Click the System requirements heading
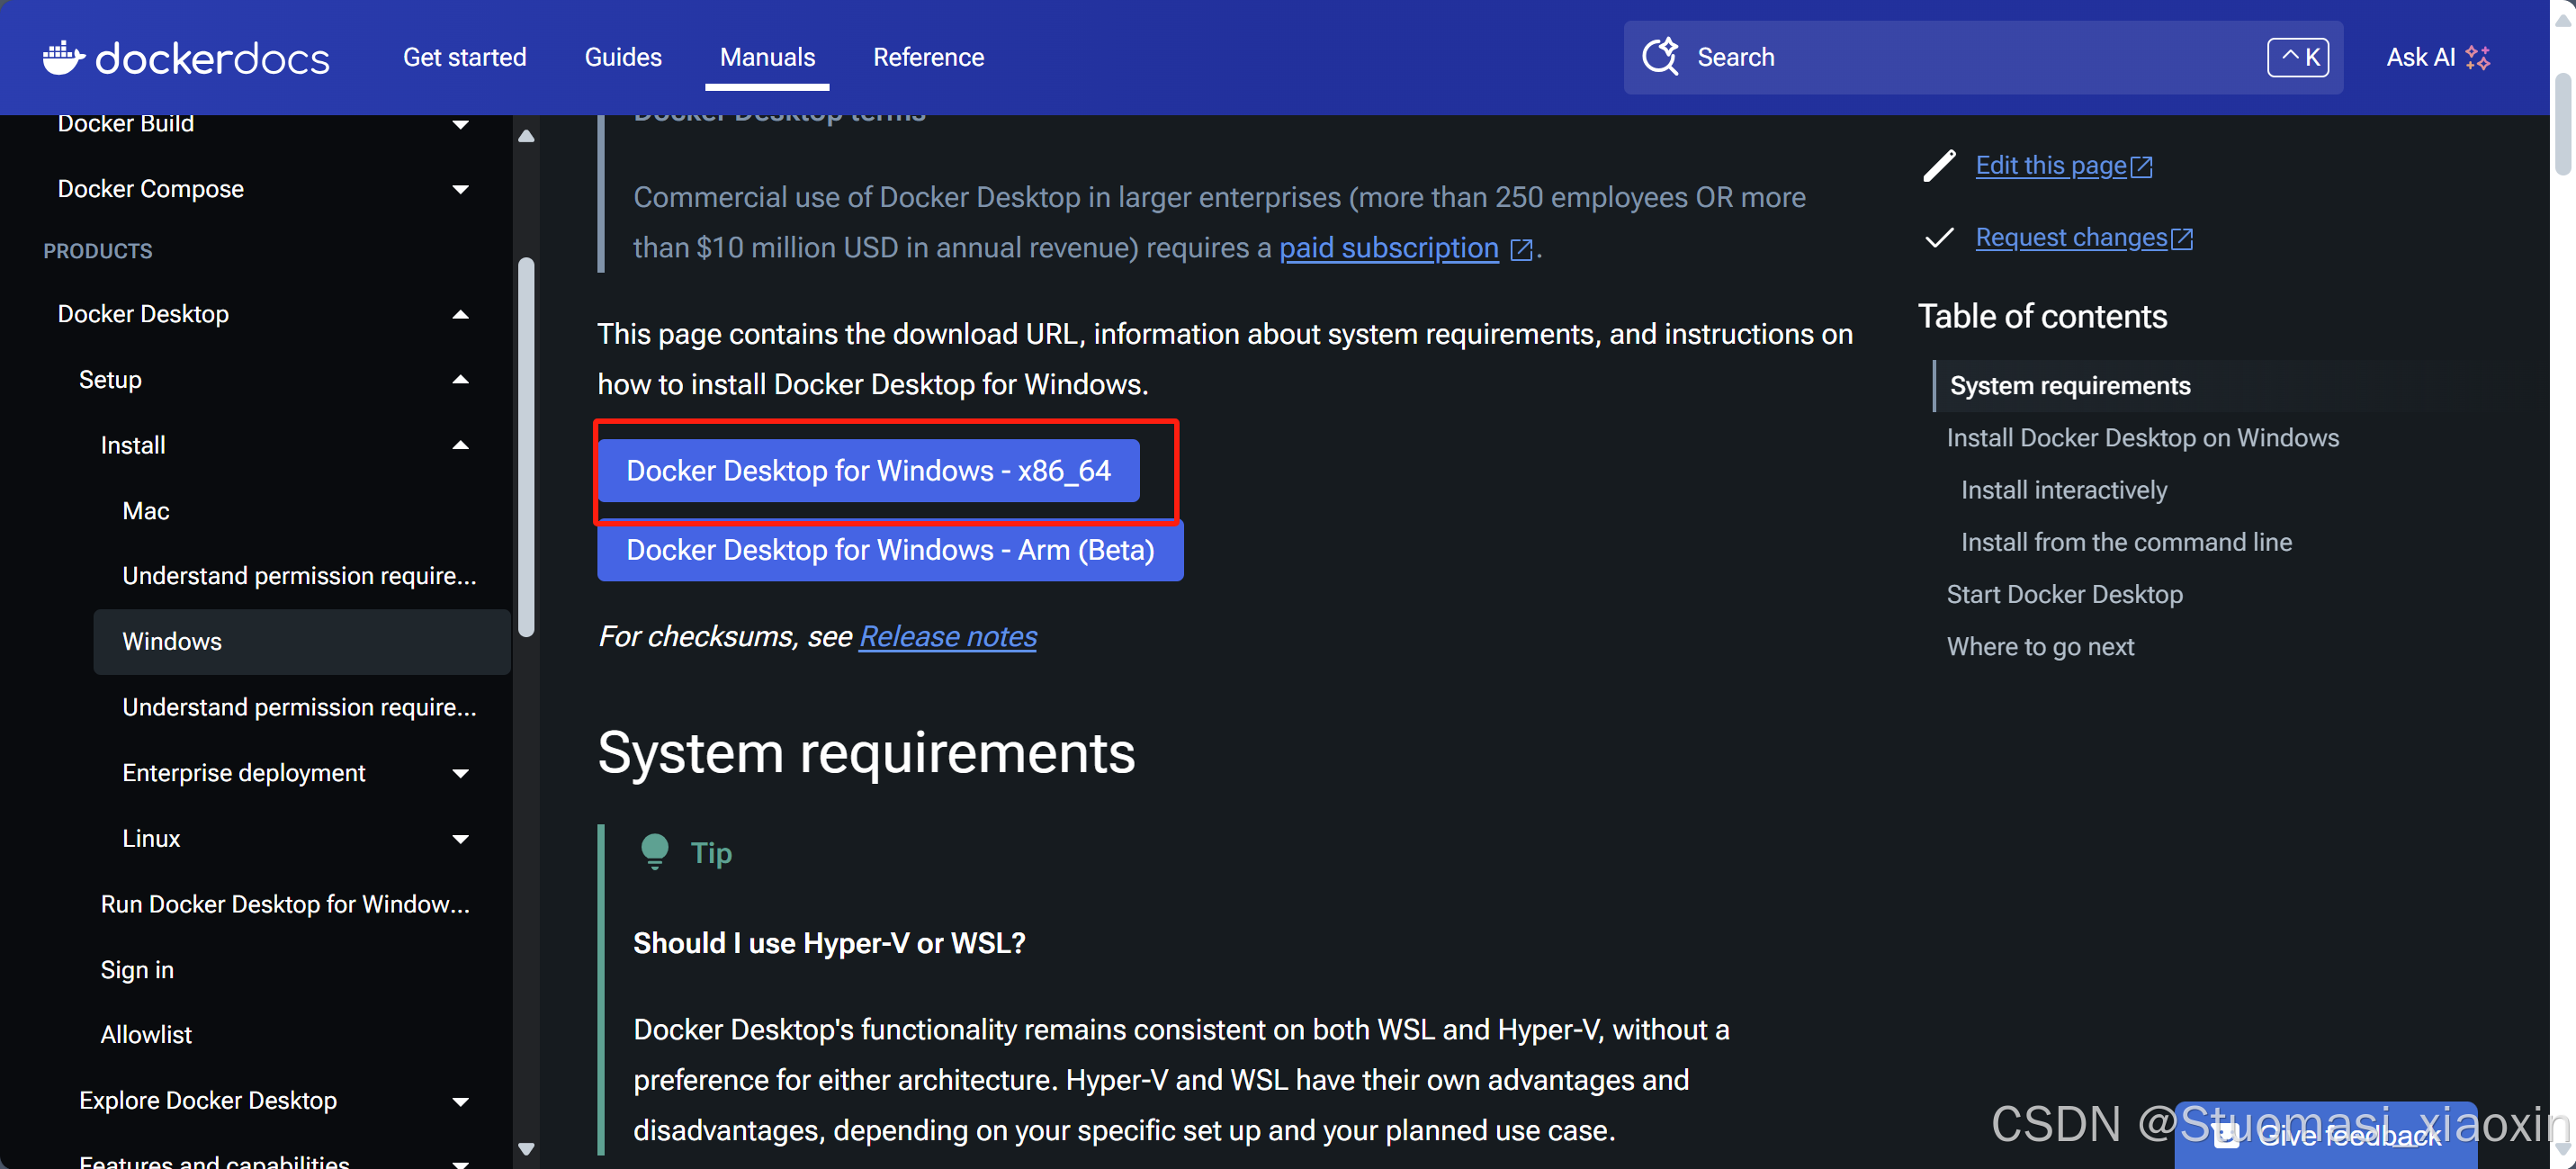 pos(866,753)
